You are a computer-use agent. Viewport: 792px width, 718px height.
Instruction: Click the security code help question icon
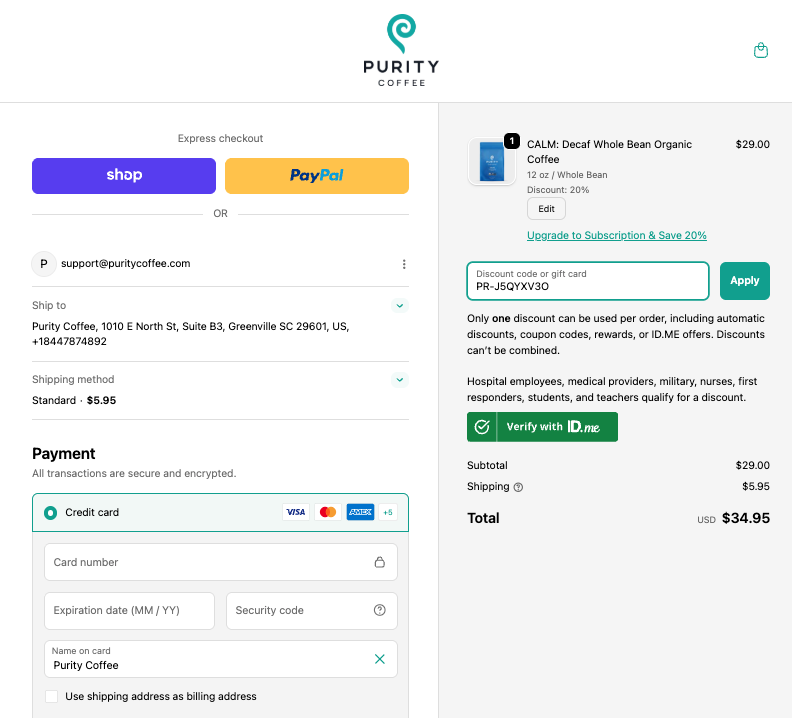coord(380,610)
